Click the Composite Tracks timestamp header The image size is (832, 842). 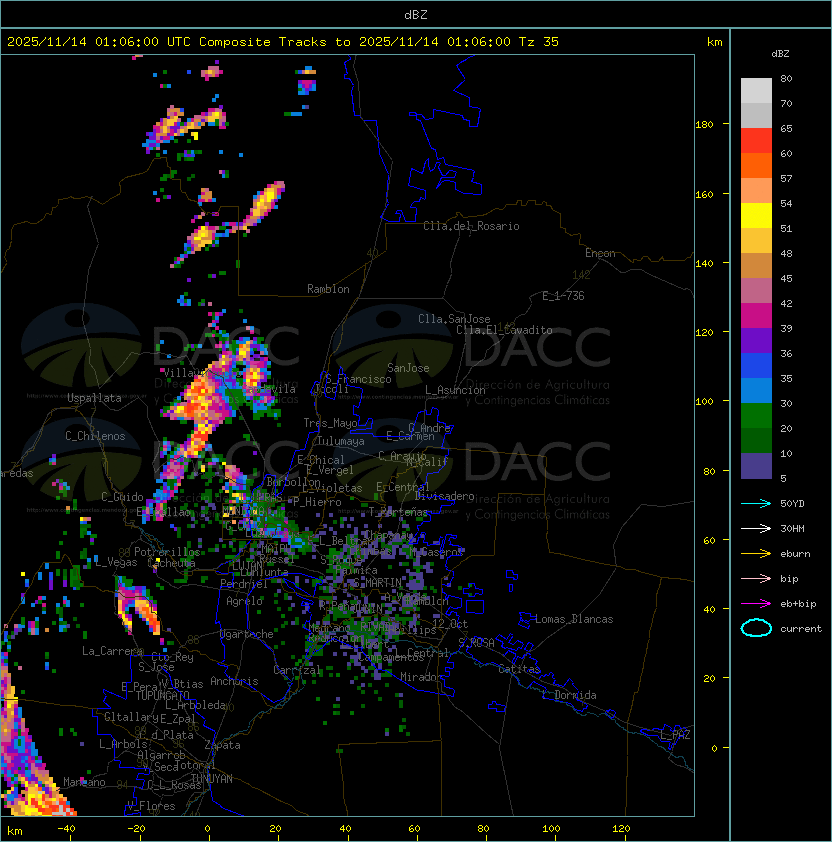(283, 42)
